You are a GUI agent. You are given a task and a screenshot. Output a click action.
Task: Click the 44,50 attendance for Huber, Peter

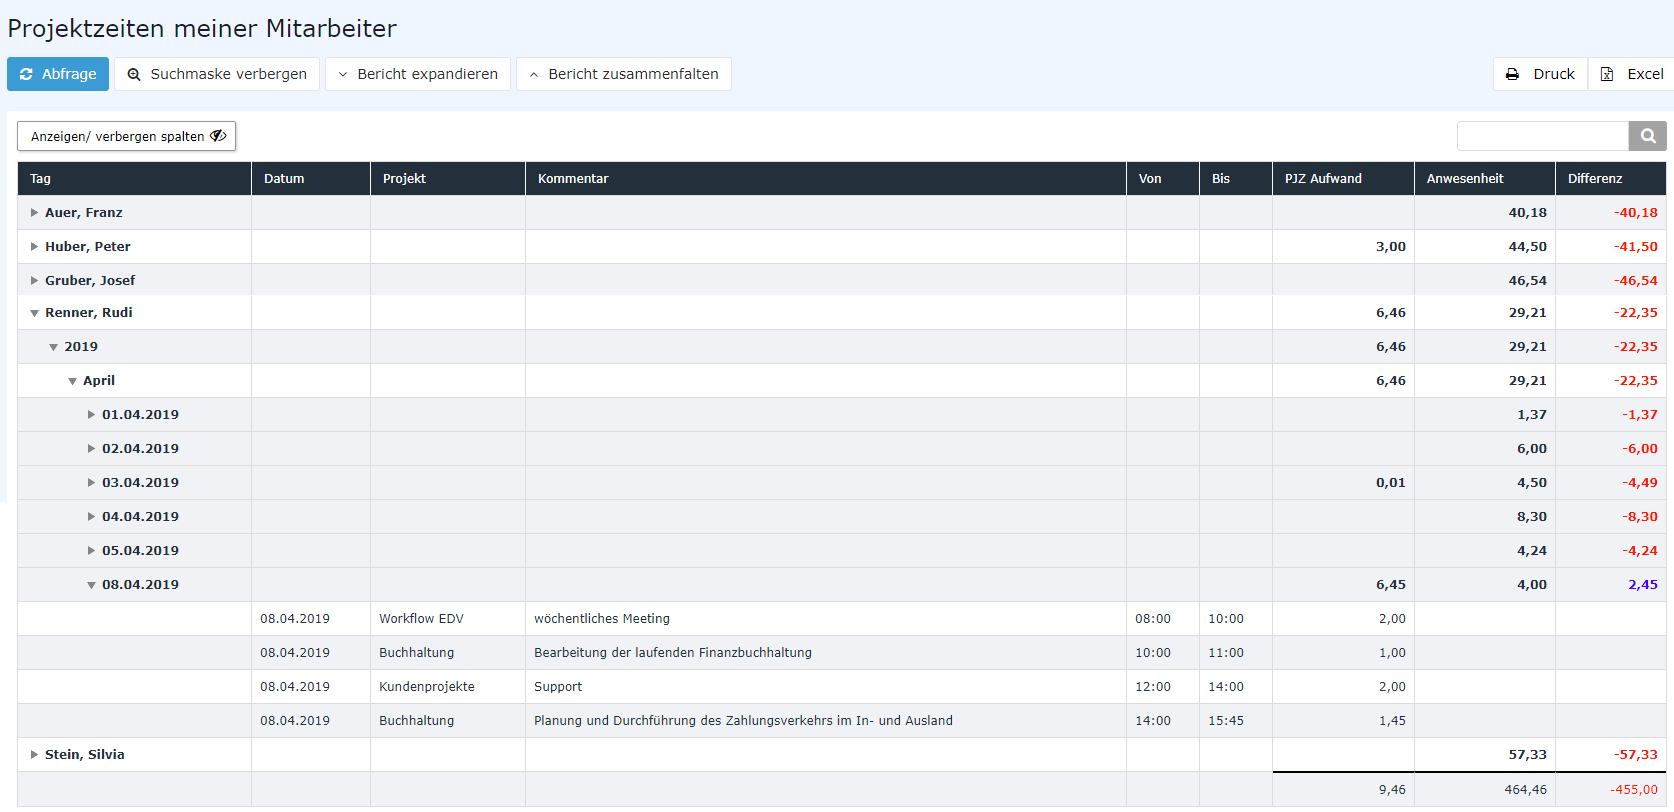click(1528, 247)
